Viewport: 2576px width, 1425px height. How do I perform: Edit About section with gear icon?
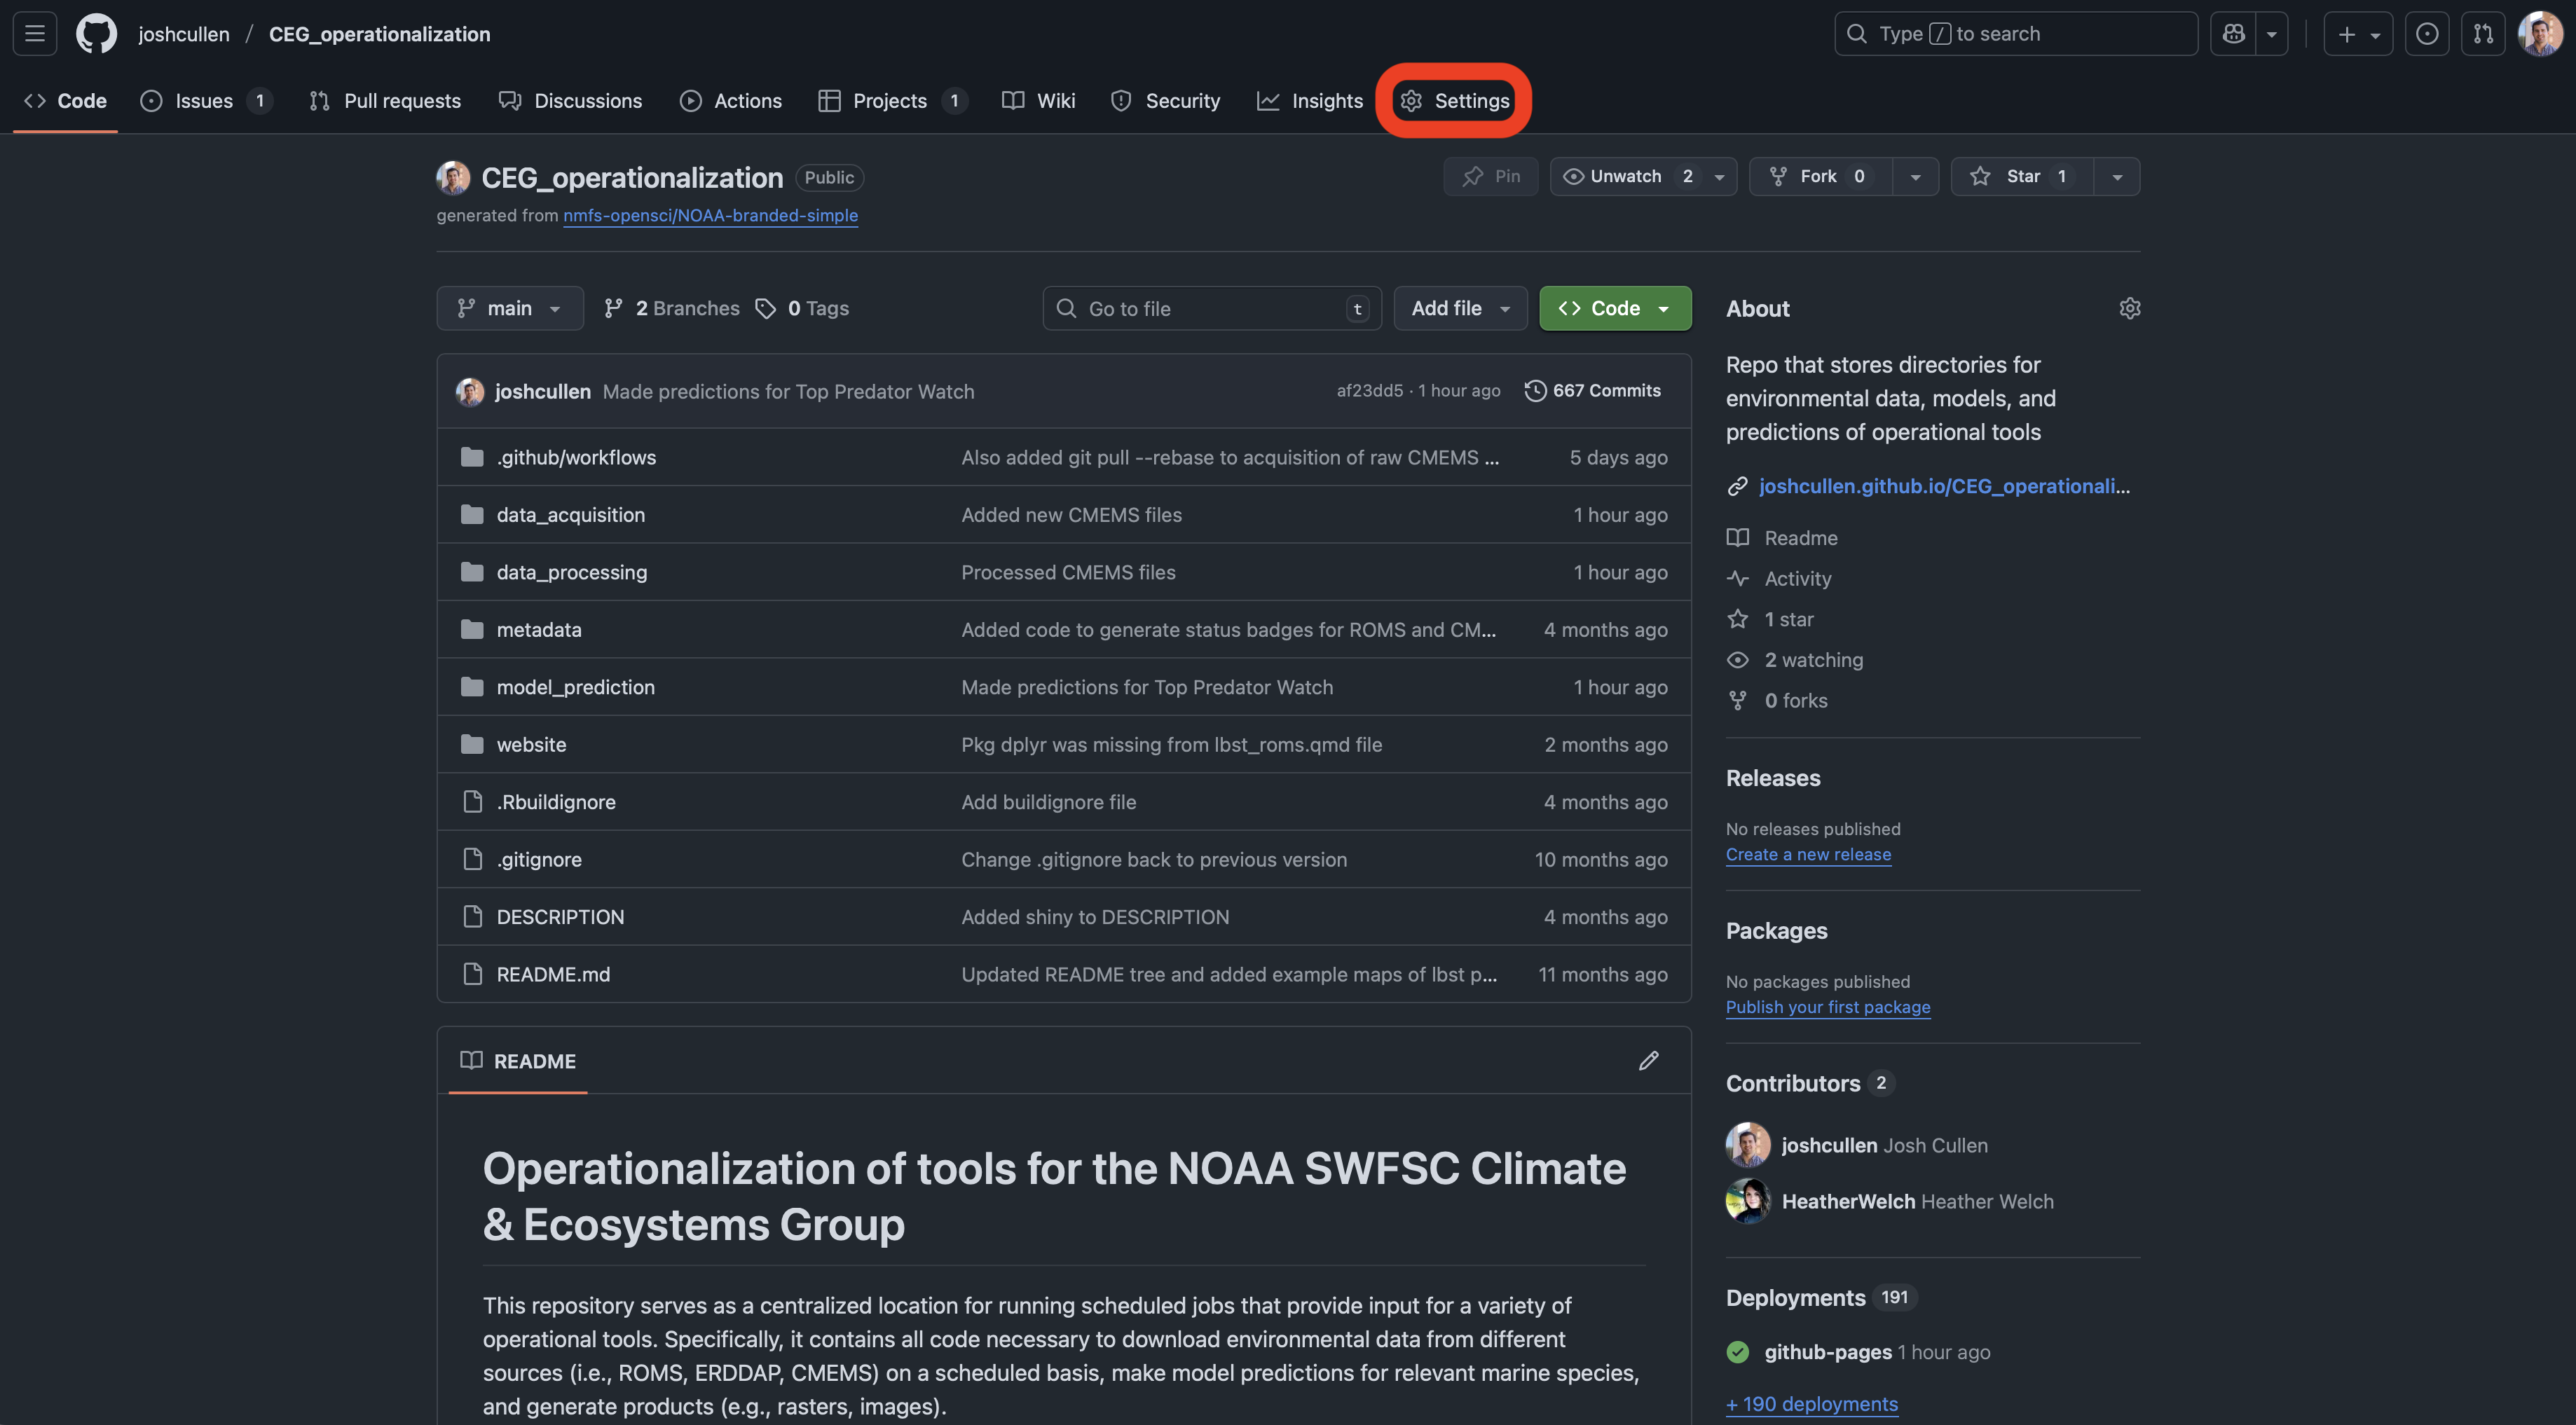(x=2129, y=308)
